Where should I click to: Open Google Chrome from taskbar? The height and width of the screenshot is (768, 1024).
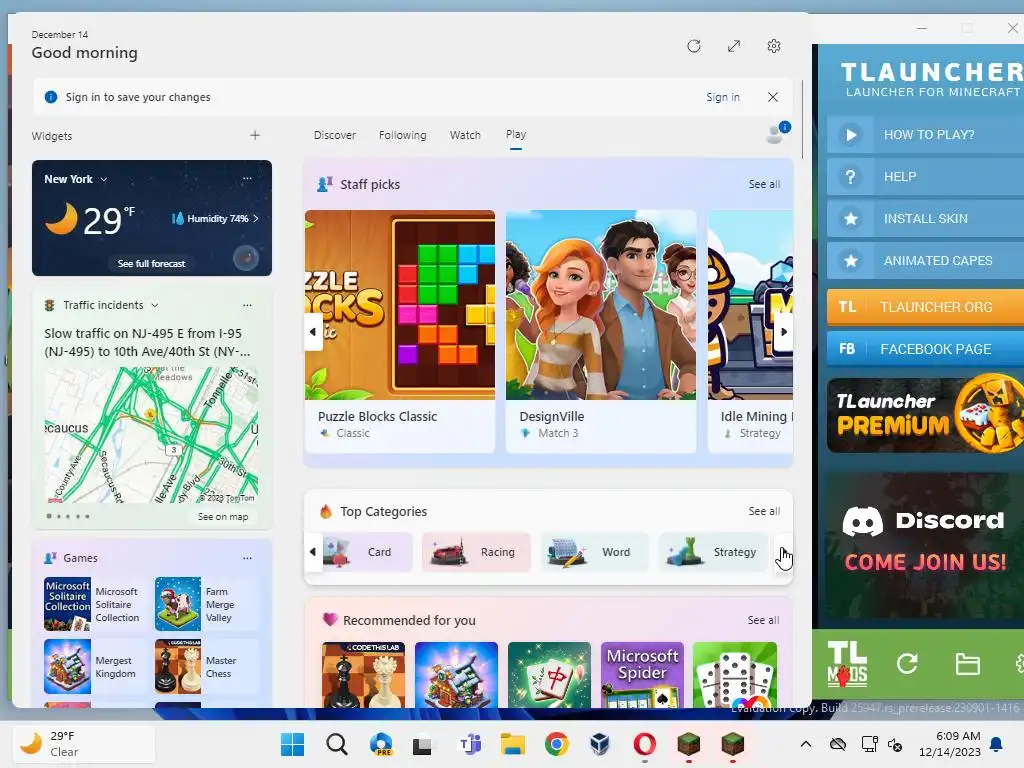tap(556, 744)
